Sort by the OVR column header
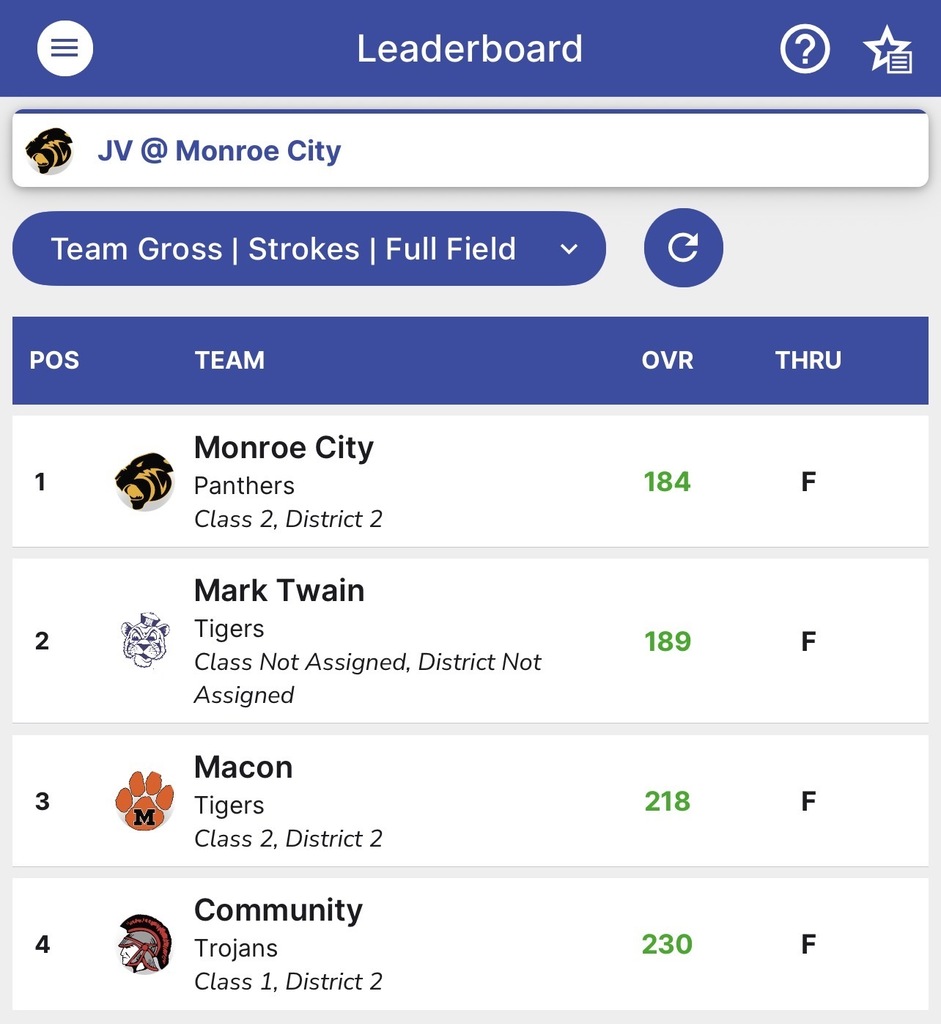The width and height of the screenshot is (941, 1024). (667, 360)
